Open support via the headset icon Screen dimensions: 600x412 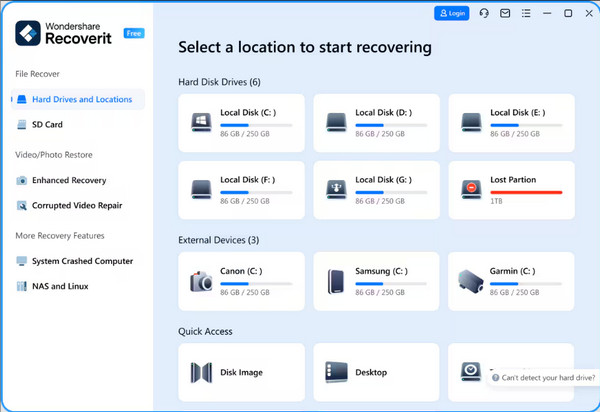click(x=484, y=13)
